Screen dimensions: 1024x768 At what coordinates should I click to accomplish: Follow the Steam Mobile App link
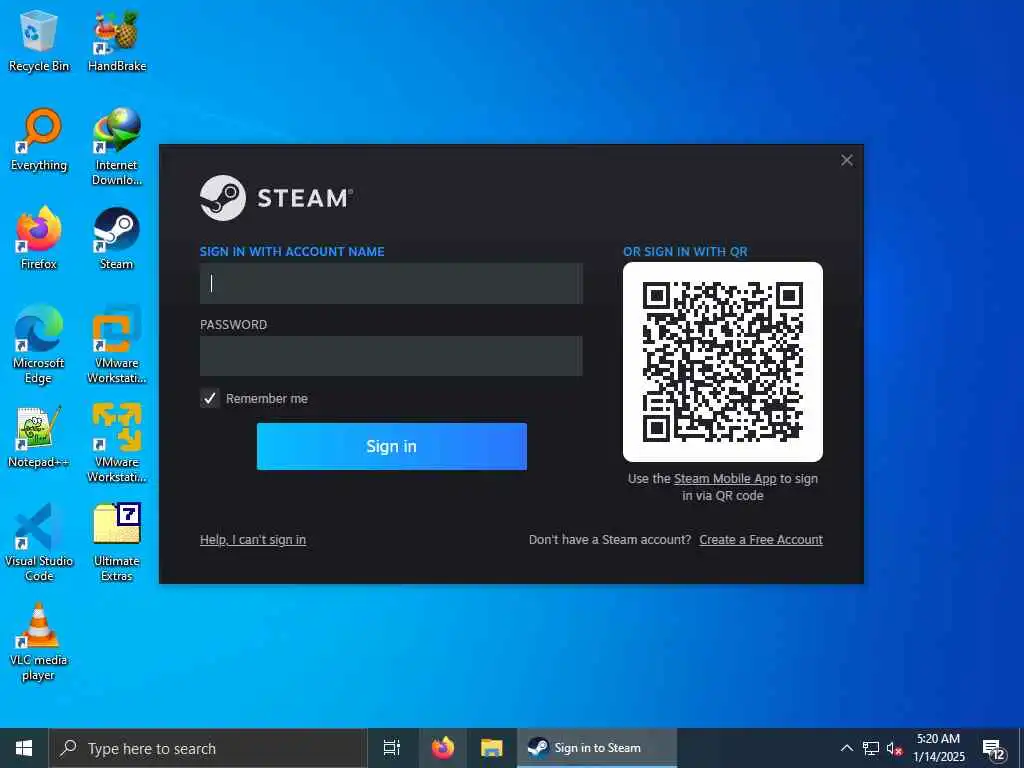(725, 479)
